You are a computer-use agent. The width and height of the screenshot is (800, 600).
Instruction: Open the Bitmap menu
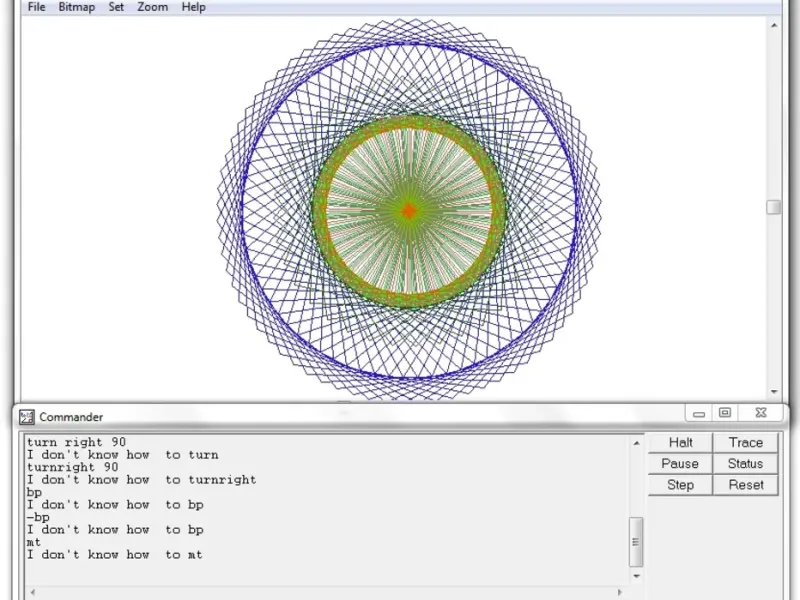pyautogui.click(x=77, y=7)
